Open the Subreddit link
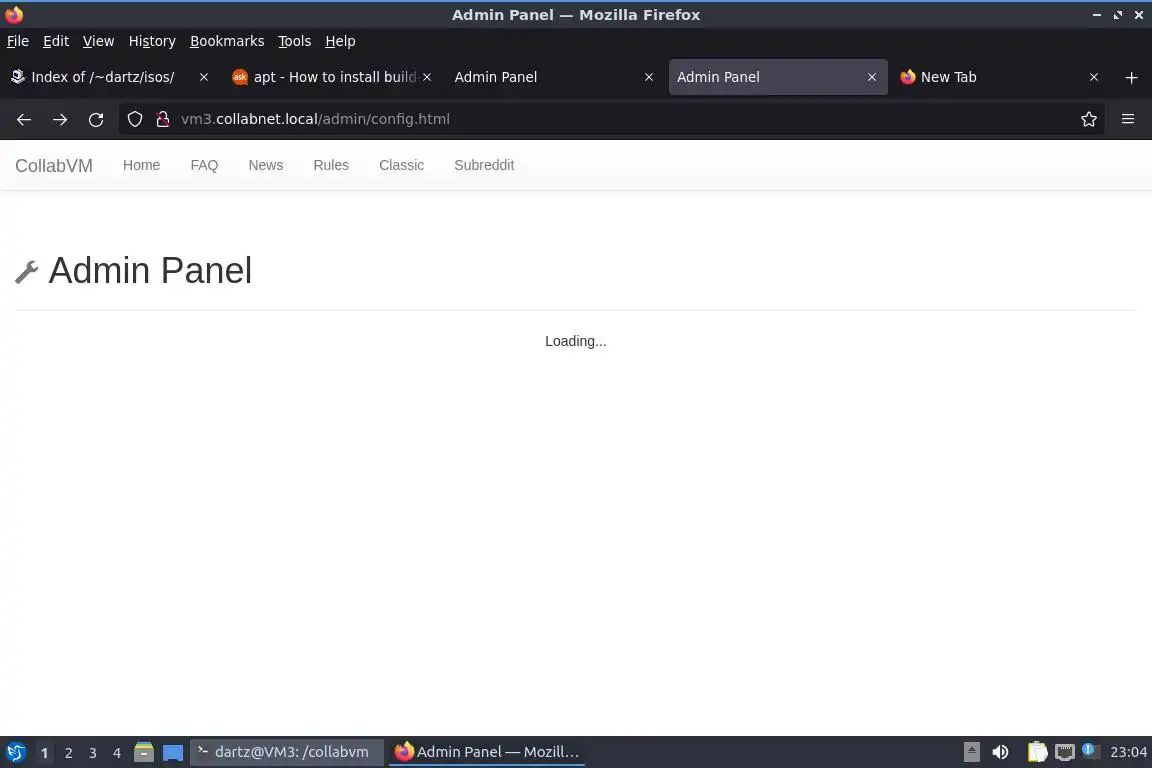The width and height of the screenshot is (1152, 768). click(x=484, y=165)
